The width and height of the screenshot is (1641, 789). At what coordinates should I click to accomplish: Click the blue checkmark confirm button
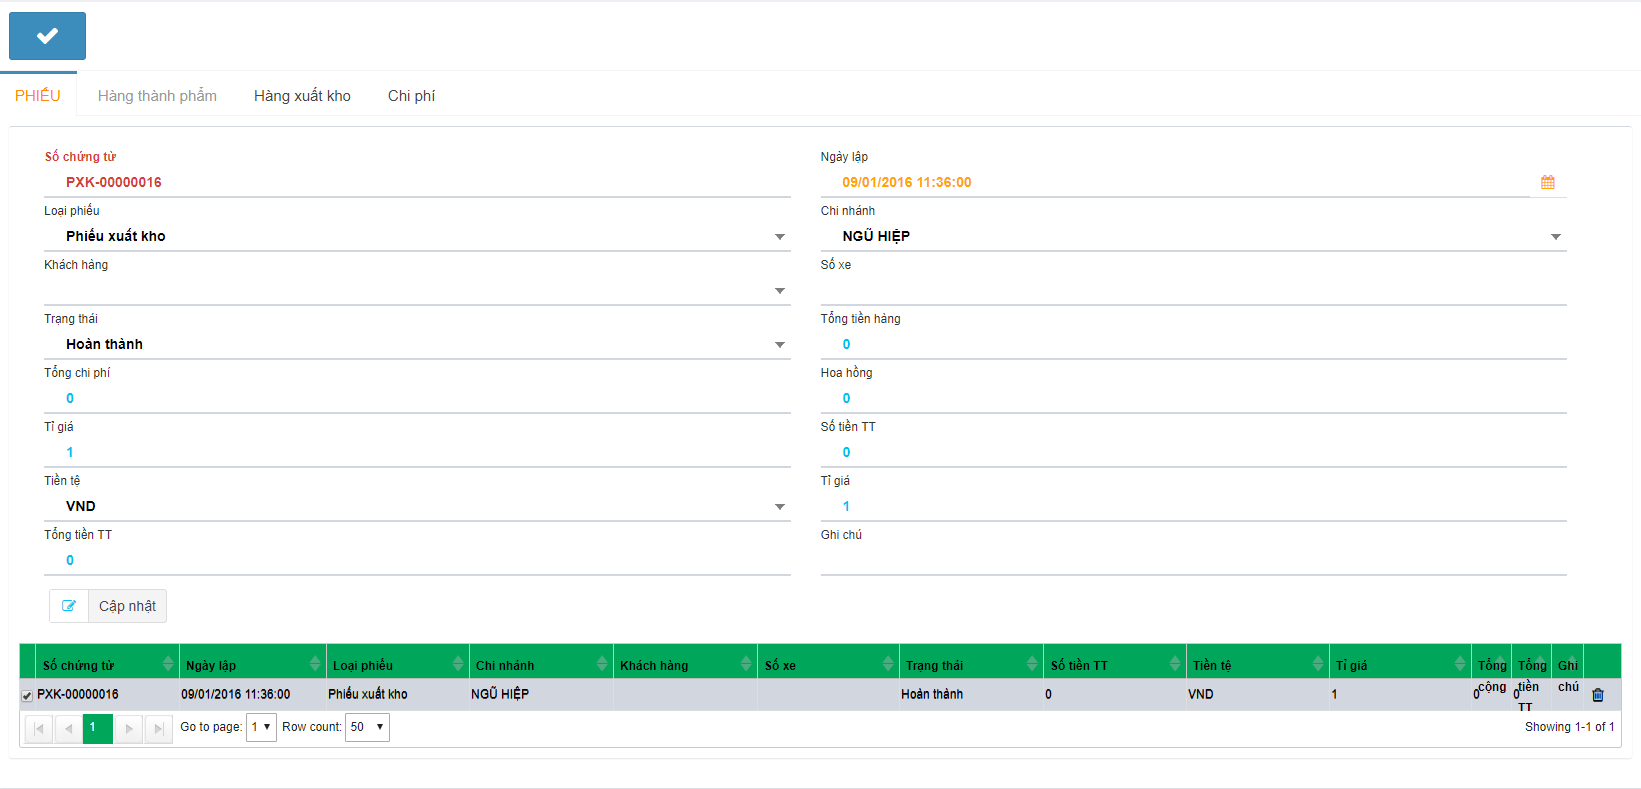point(47,36)
